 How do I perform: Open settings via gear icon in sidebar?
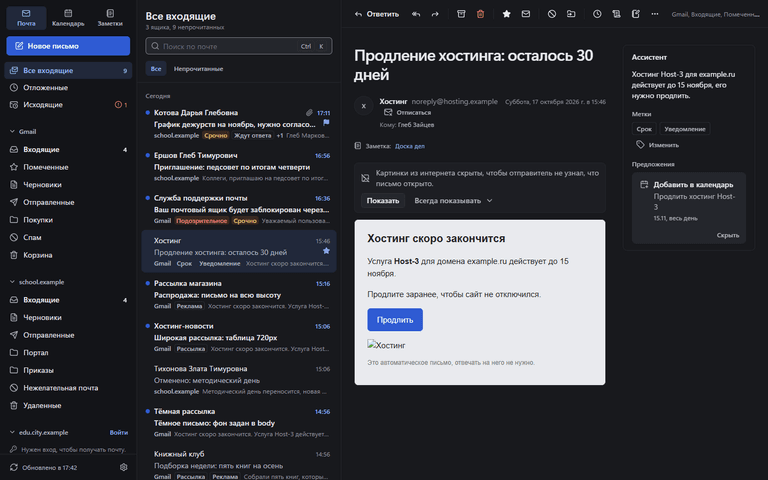click(123, 467)
